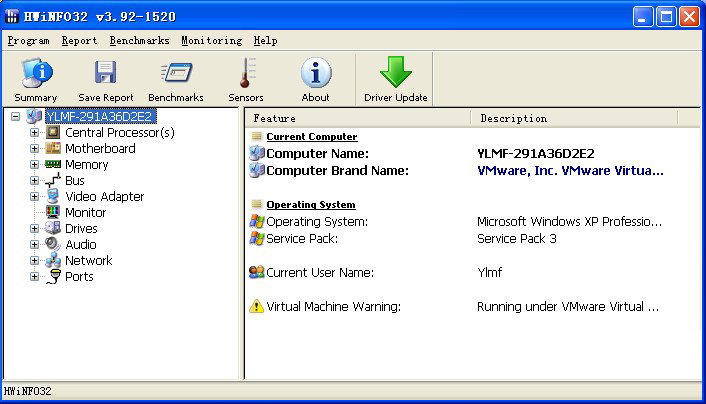This screenshot has height=404, width=706.
Task: Click the Feature column header
Action: click(x=357, y=118)
